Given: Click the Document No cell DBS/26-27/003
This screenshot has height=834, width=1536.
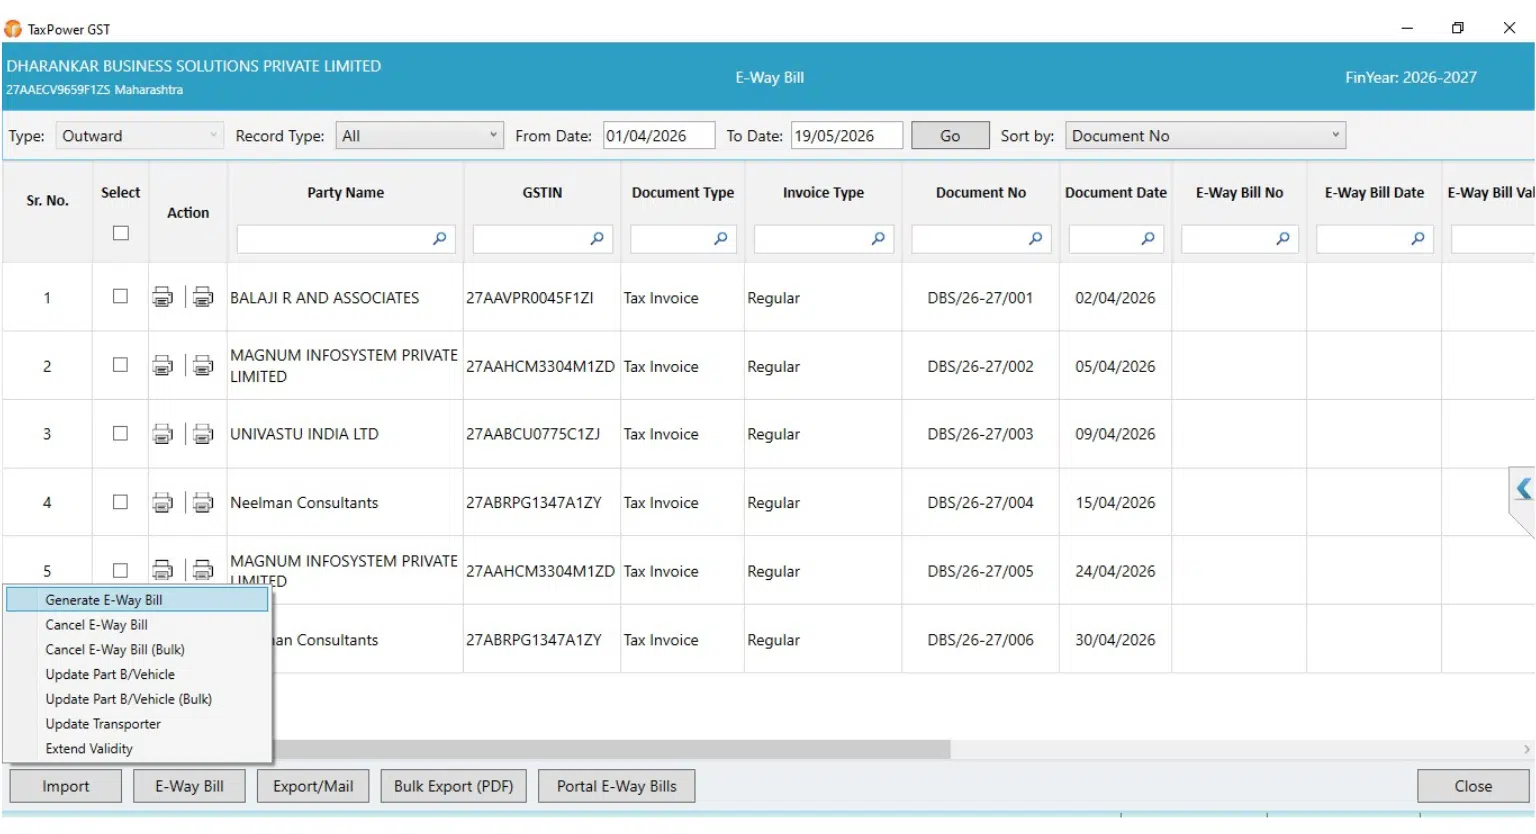Looking at the screenshot, I should tap(980, 434).
